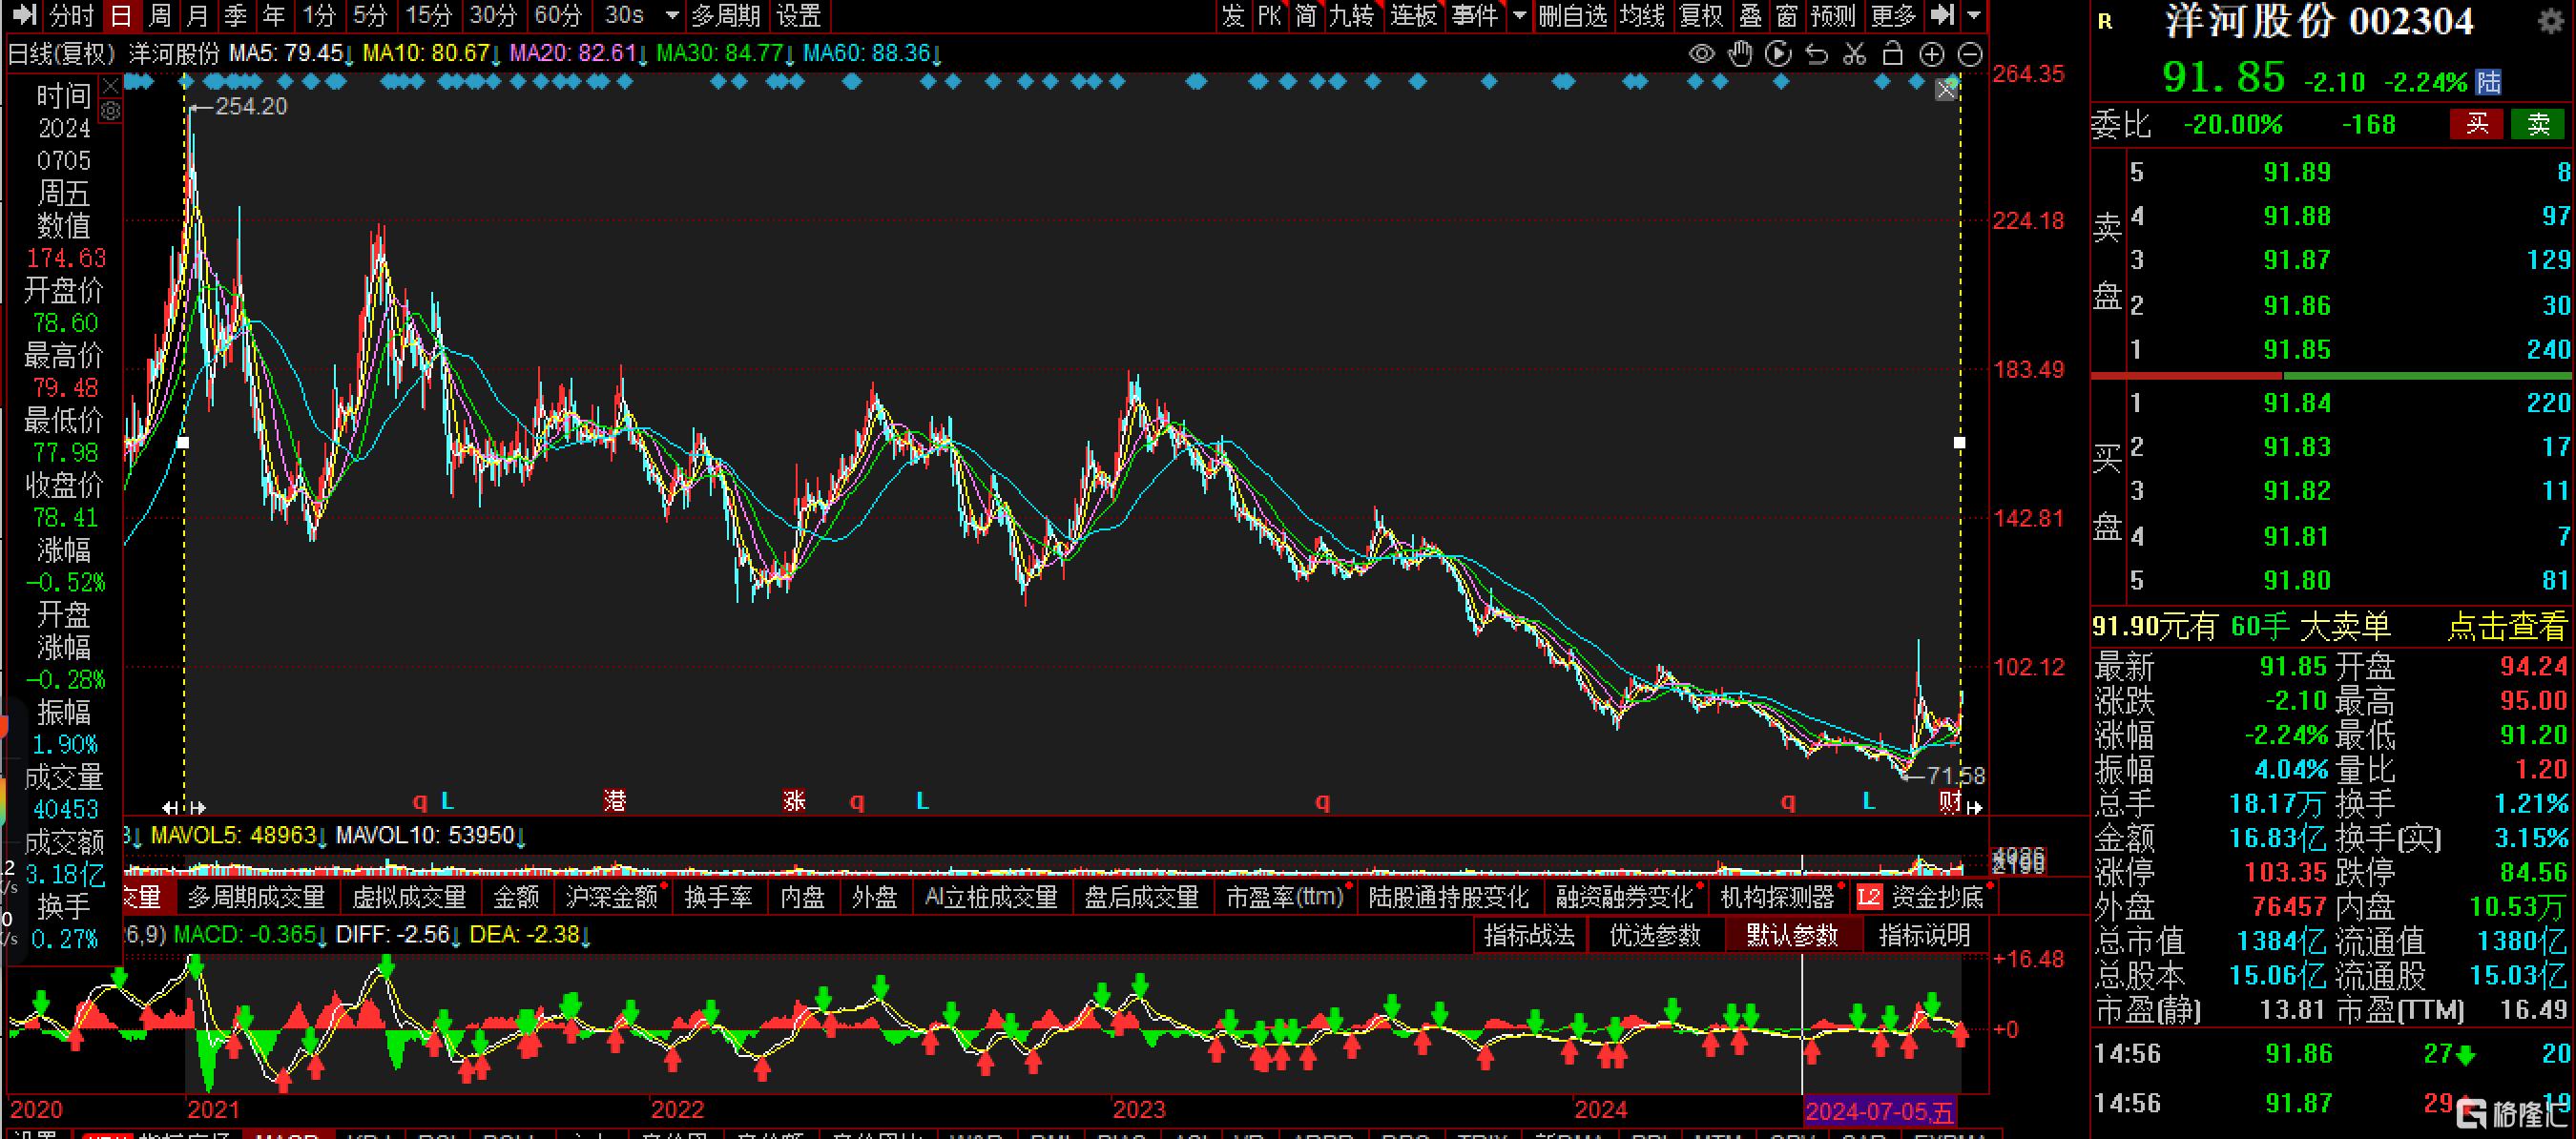Collapse left panel with top-left arrow icon

click(x=24, y=15)
